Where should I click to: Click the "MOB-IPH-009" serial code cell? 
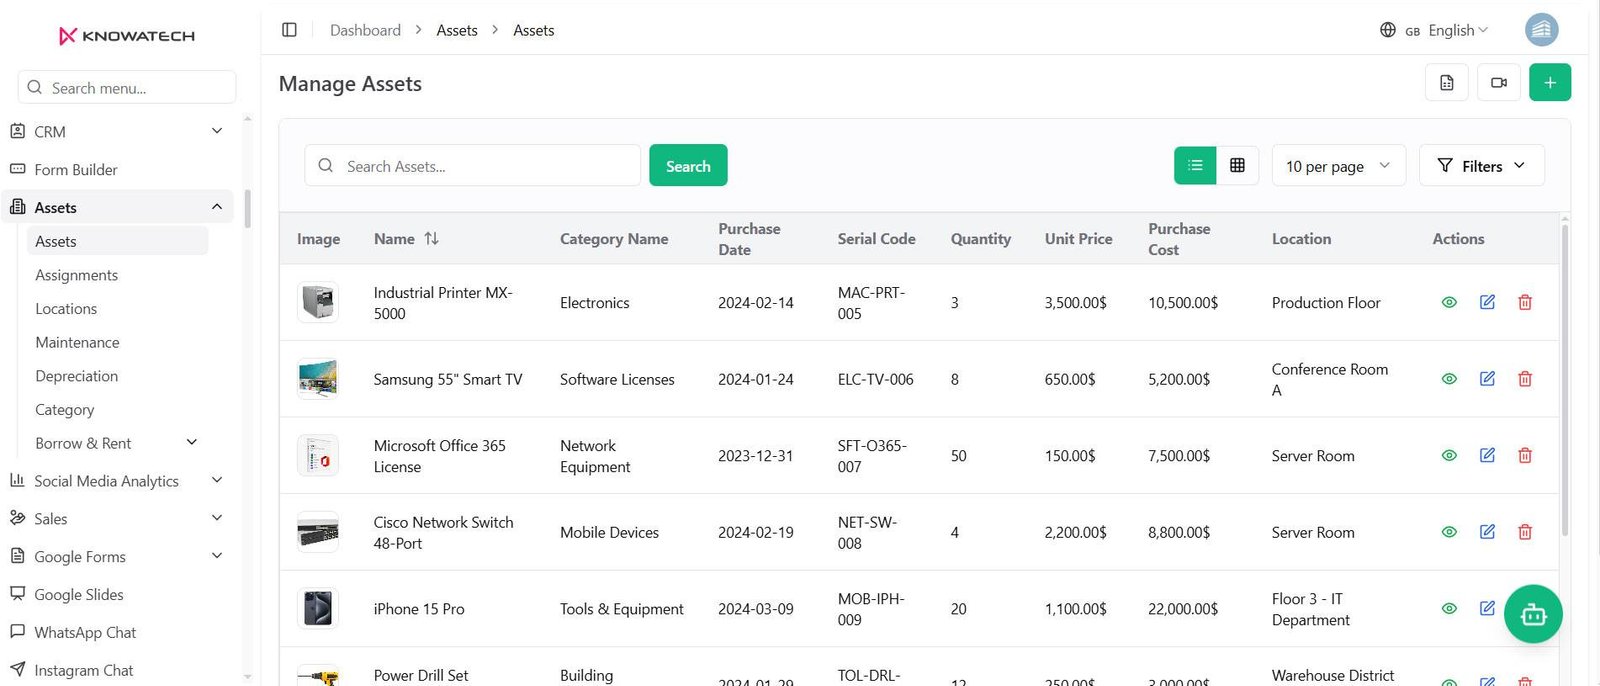coord(871,609)
